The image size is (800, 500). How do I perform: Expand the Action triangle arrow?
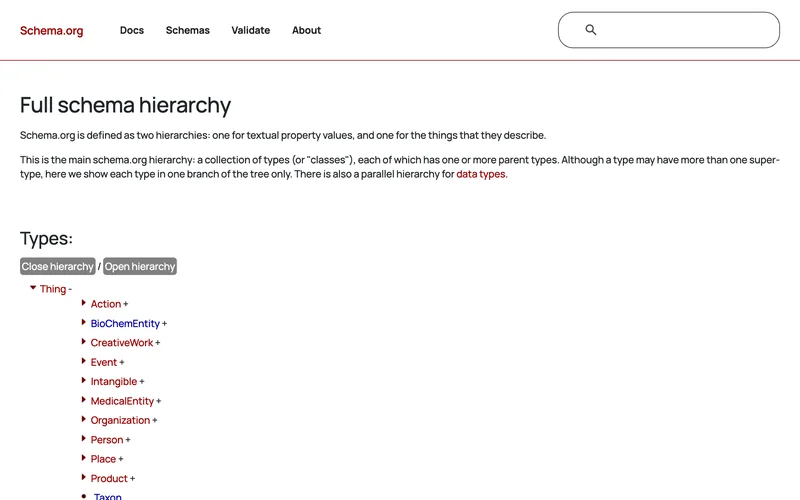pyautogui.click(x=84, y=303)
